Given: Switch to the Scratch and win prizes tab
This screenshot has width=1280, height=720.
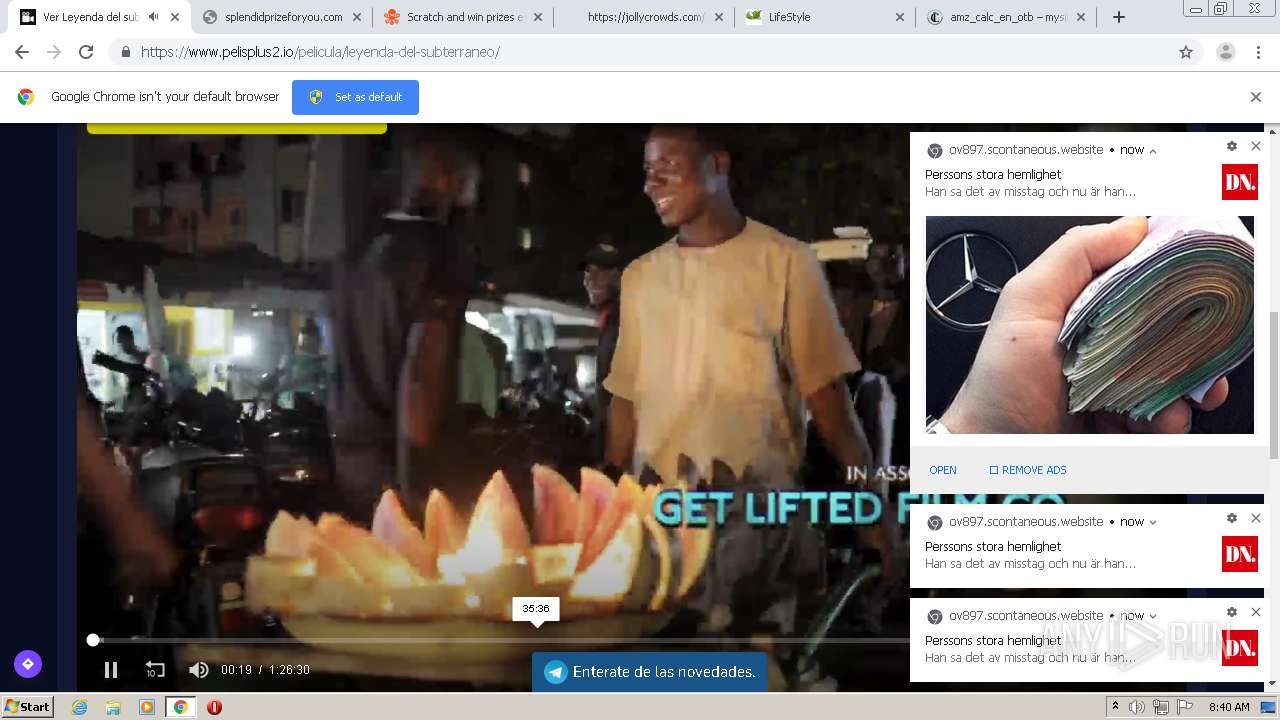Looking at the screenshot, I should coord(463,17).
